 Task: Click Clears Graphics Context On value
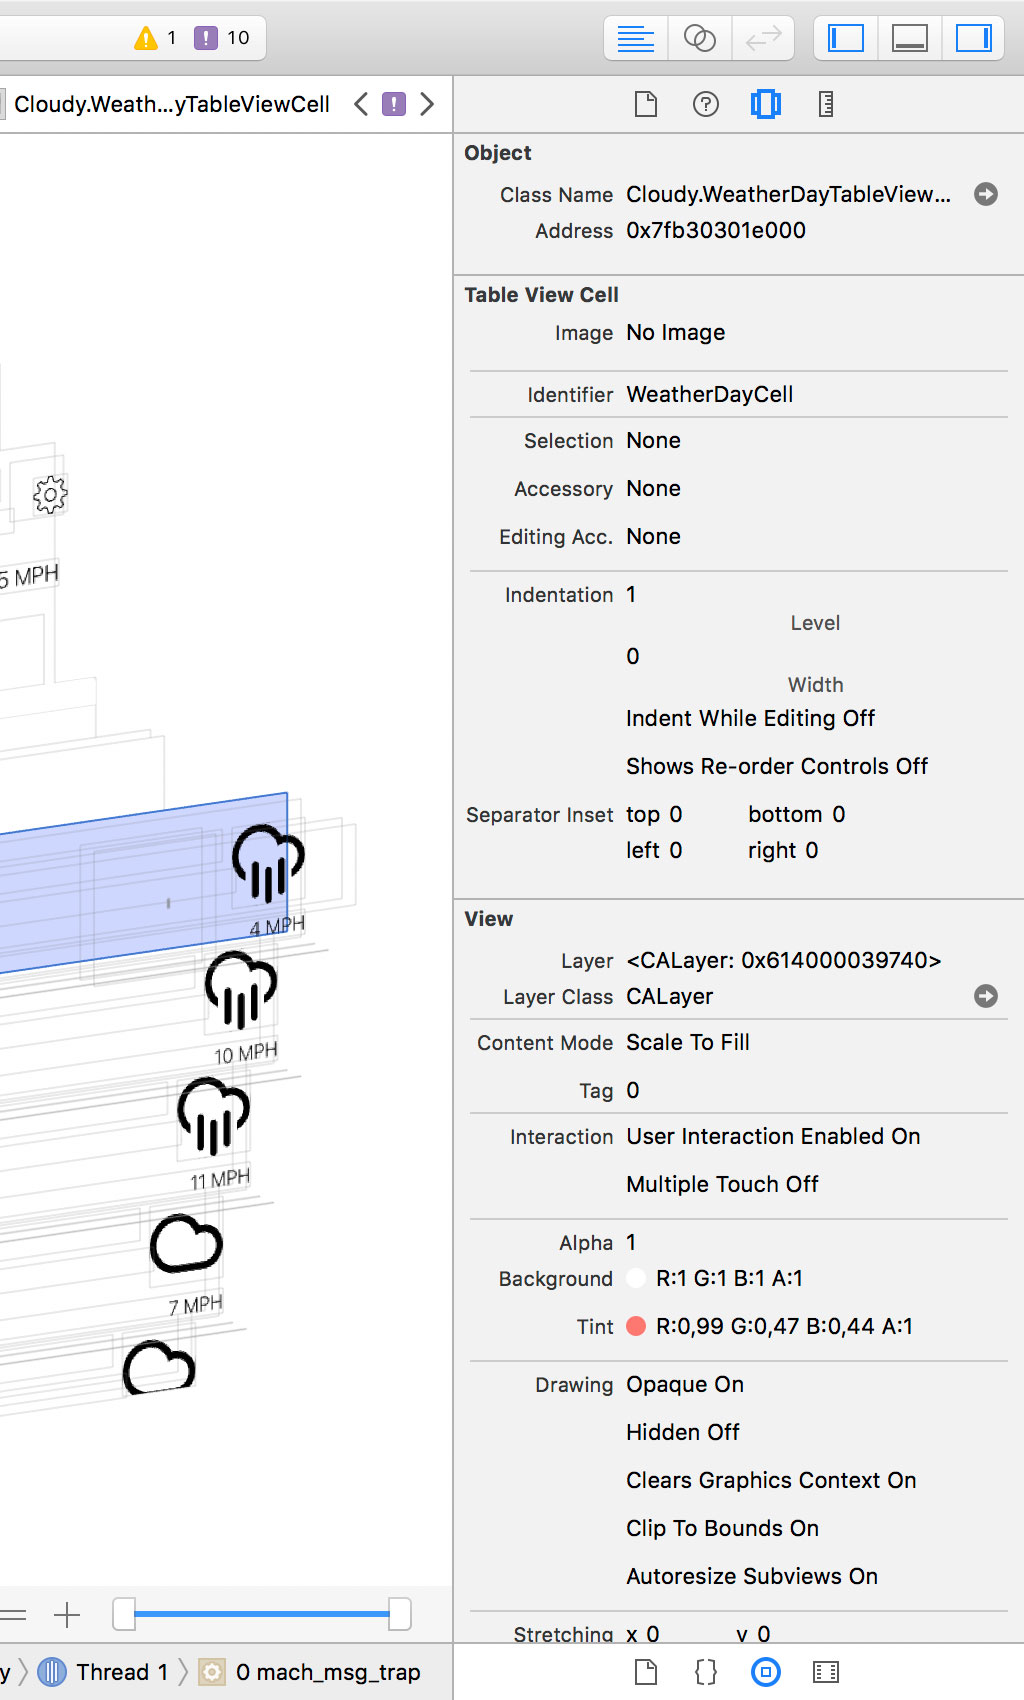tap(771, 1481)
